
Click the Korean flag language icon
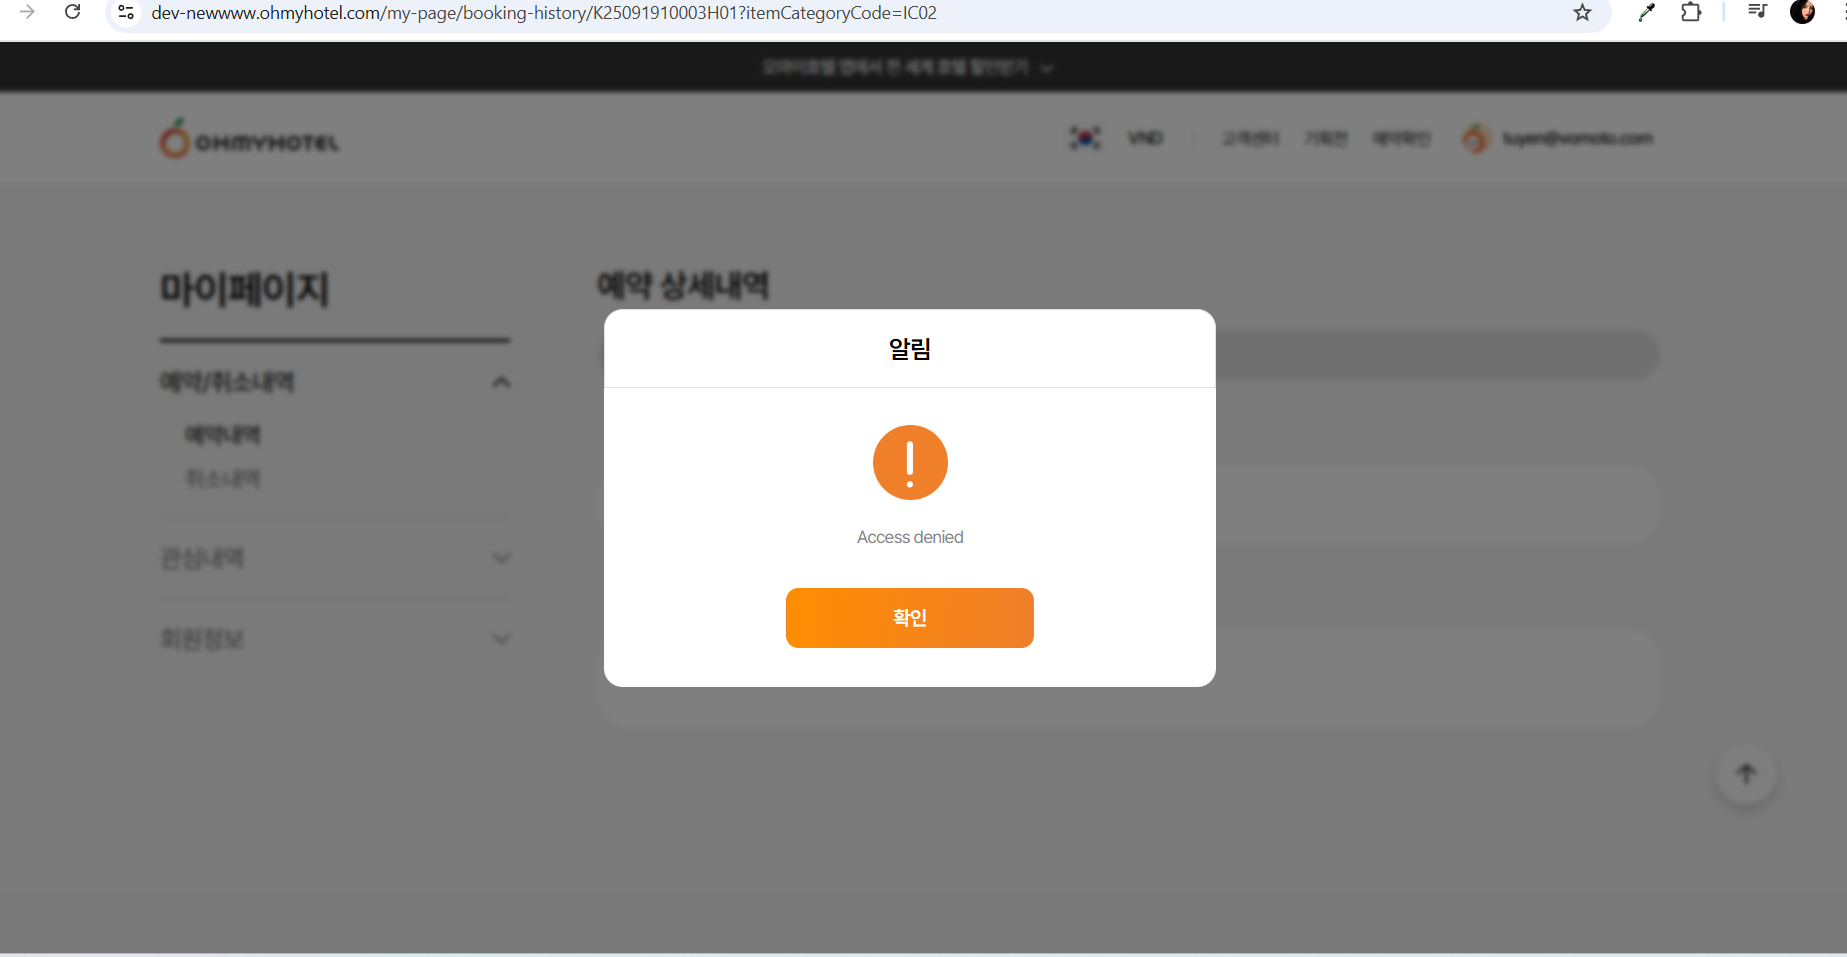1085,138
